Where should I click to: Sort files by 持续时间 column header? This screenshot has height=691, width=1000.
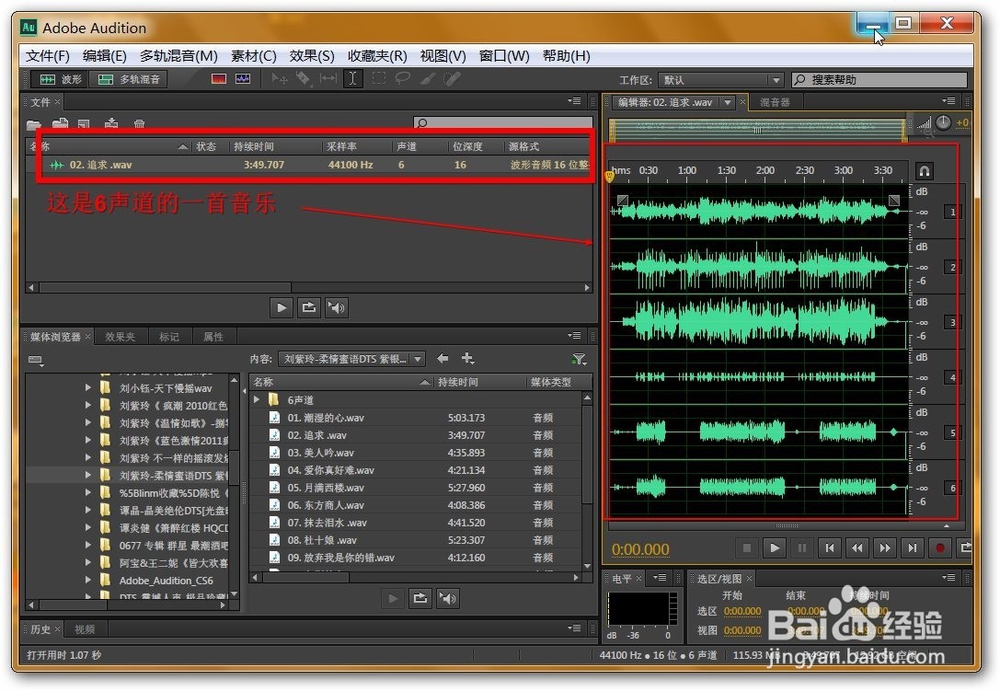253,147
